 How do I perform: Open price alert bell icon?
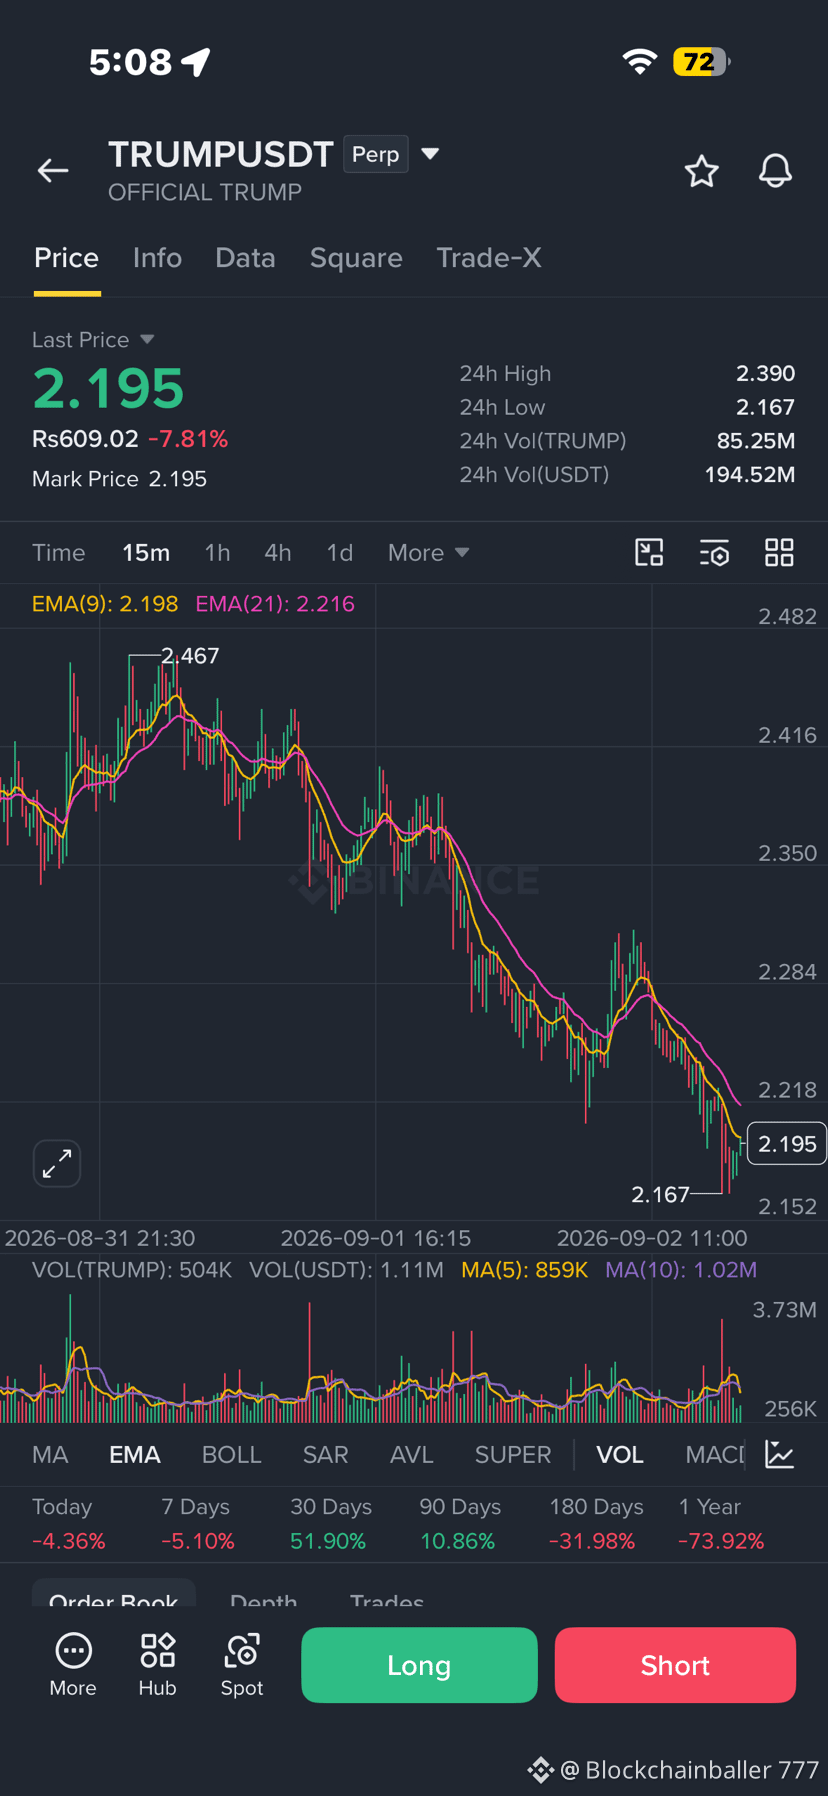[775, 171]
